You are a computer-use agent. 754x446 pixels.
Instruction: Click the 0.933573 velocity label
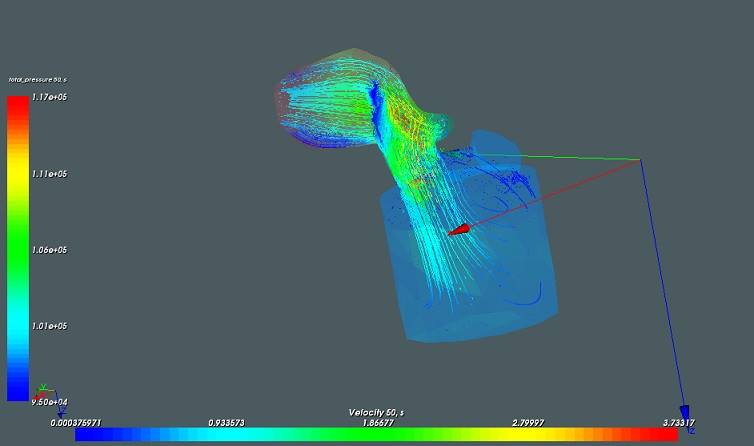[x=226, y=423]
